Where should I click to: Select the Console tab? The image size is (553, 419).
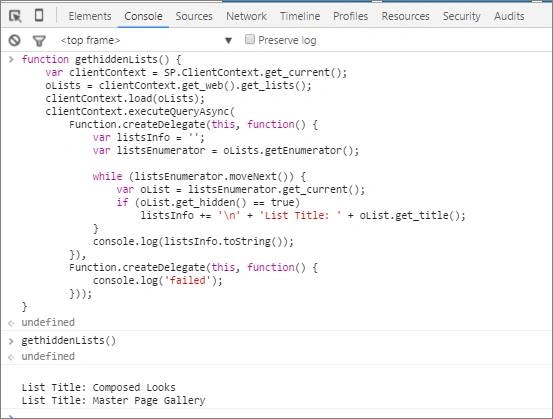coord(143,16)
